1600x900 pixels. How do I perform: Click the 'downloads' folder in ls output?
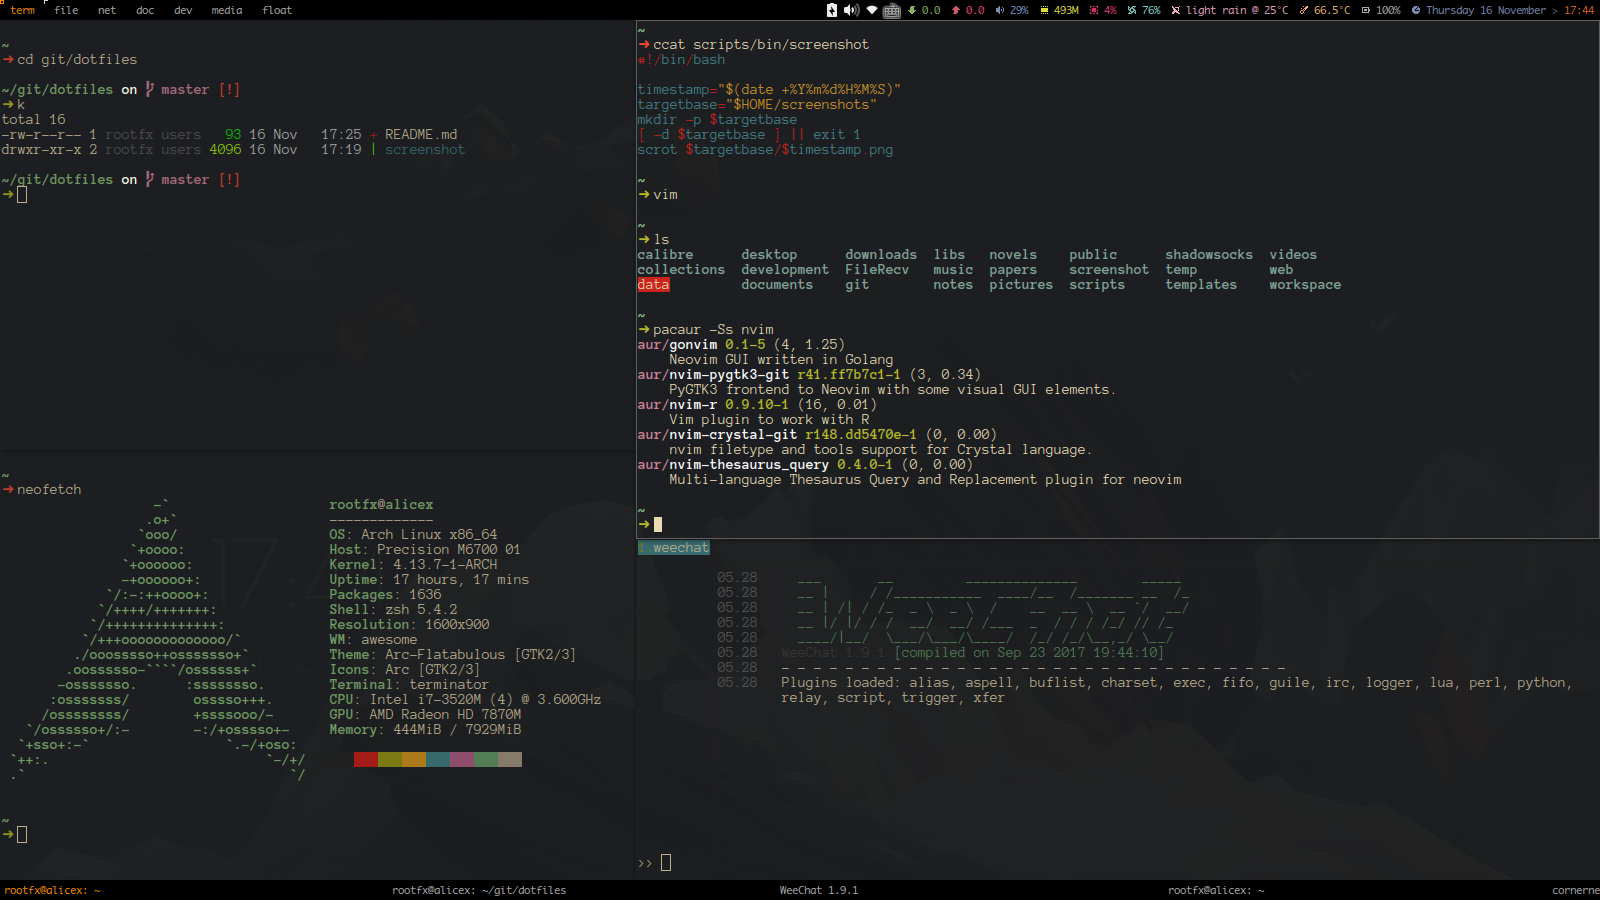coord(881,255)
